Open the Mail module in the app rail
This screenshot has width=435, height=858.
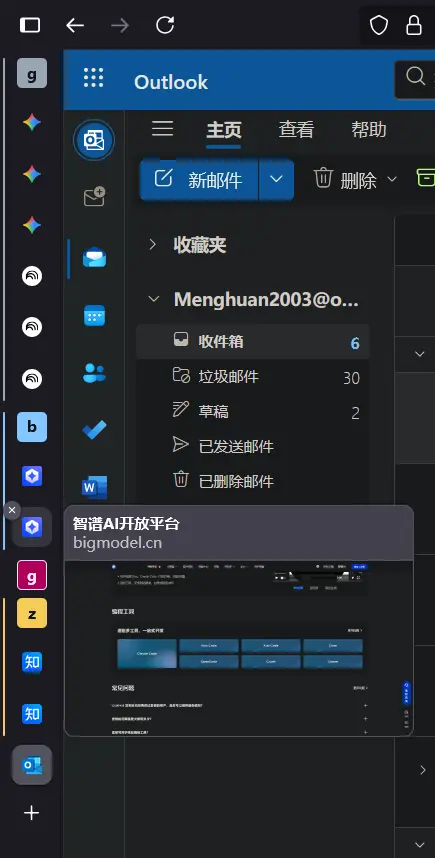point(94,257)
